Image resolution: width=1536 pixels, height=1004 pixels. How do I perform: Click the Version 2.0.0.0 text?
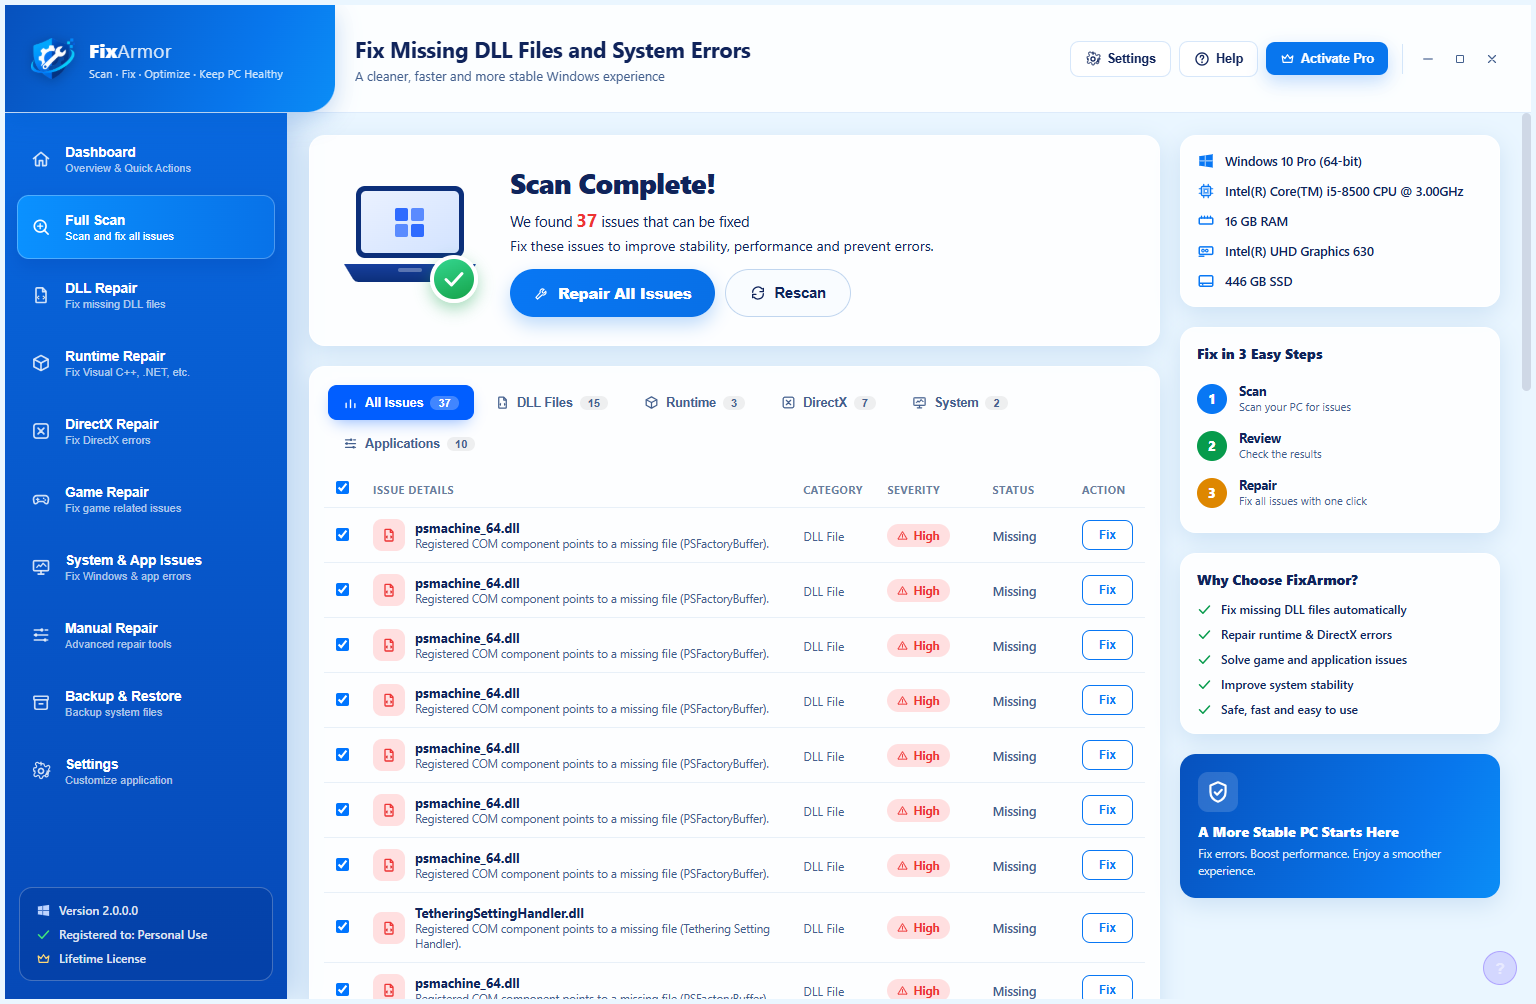[x=98, y=911]
